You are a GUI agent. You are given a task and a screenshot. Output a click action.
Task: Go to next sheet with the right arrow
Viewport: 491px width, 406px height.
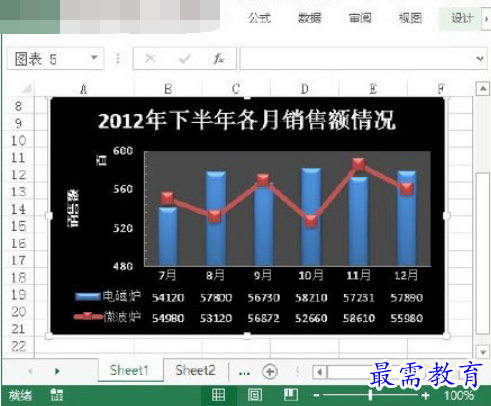(57, 371)
